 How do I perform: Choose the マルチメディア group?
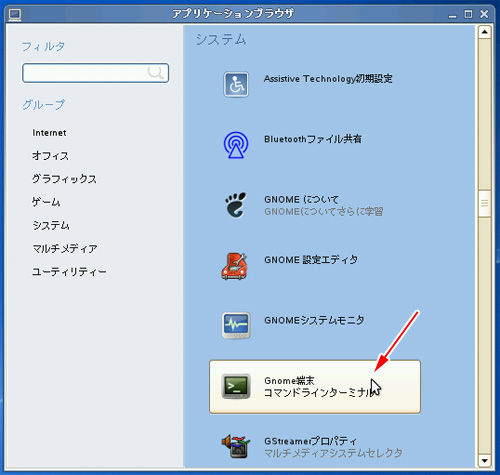click(x=65, y=248)
